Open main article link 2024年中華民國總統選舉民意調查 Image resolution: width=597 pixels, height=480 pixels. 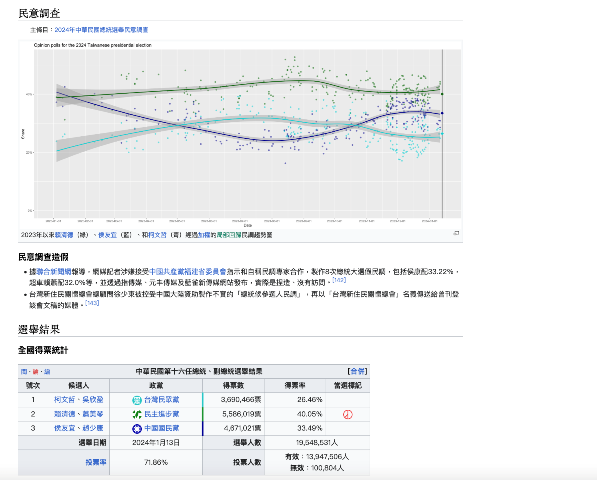(101, 30)
